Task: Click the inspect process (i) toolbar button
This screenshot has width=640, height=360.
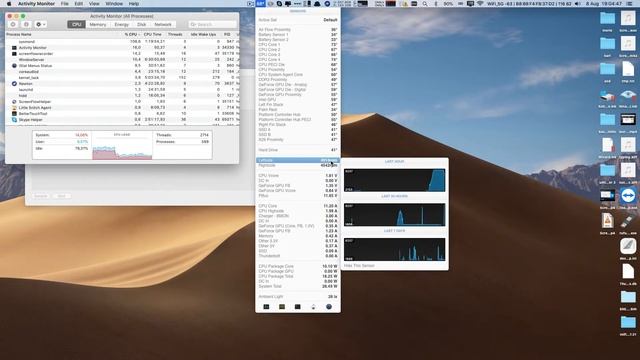Action: (x=27, y=24)
